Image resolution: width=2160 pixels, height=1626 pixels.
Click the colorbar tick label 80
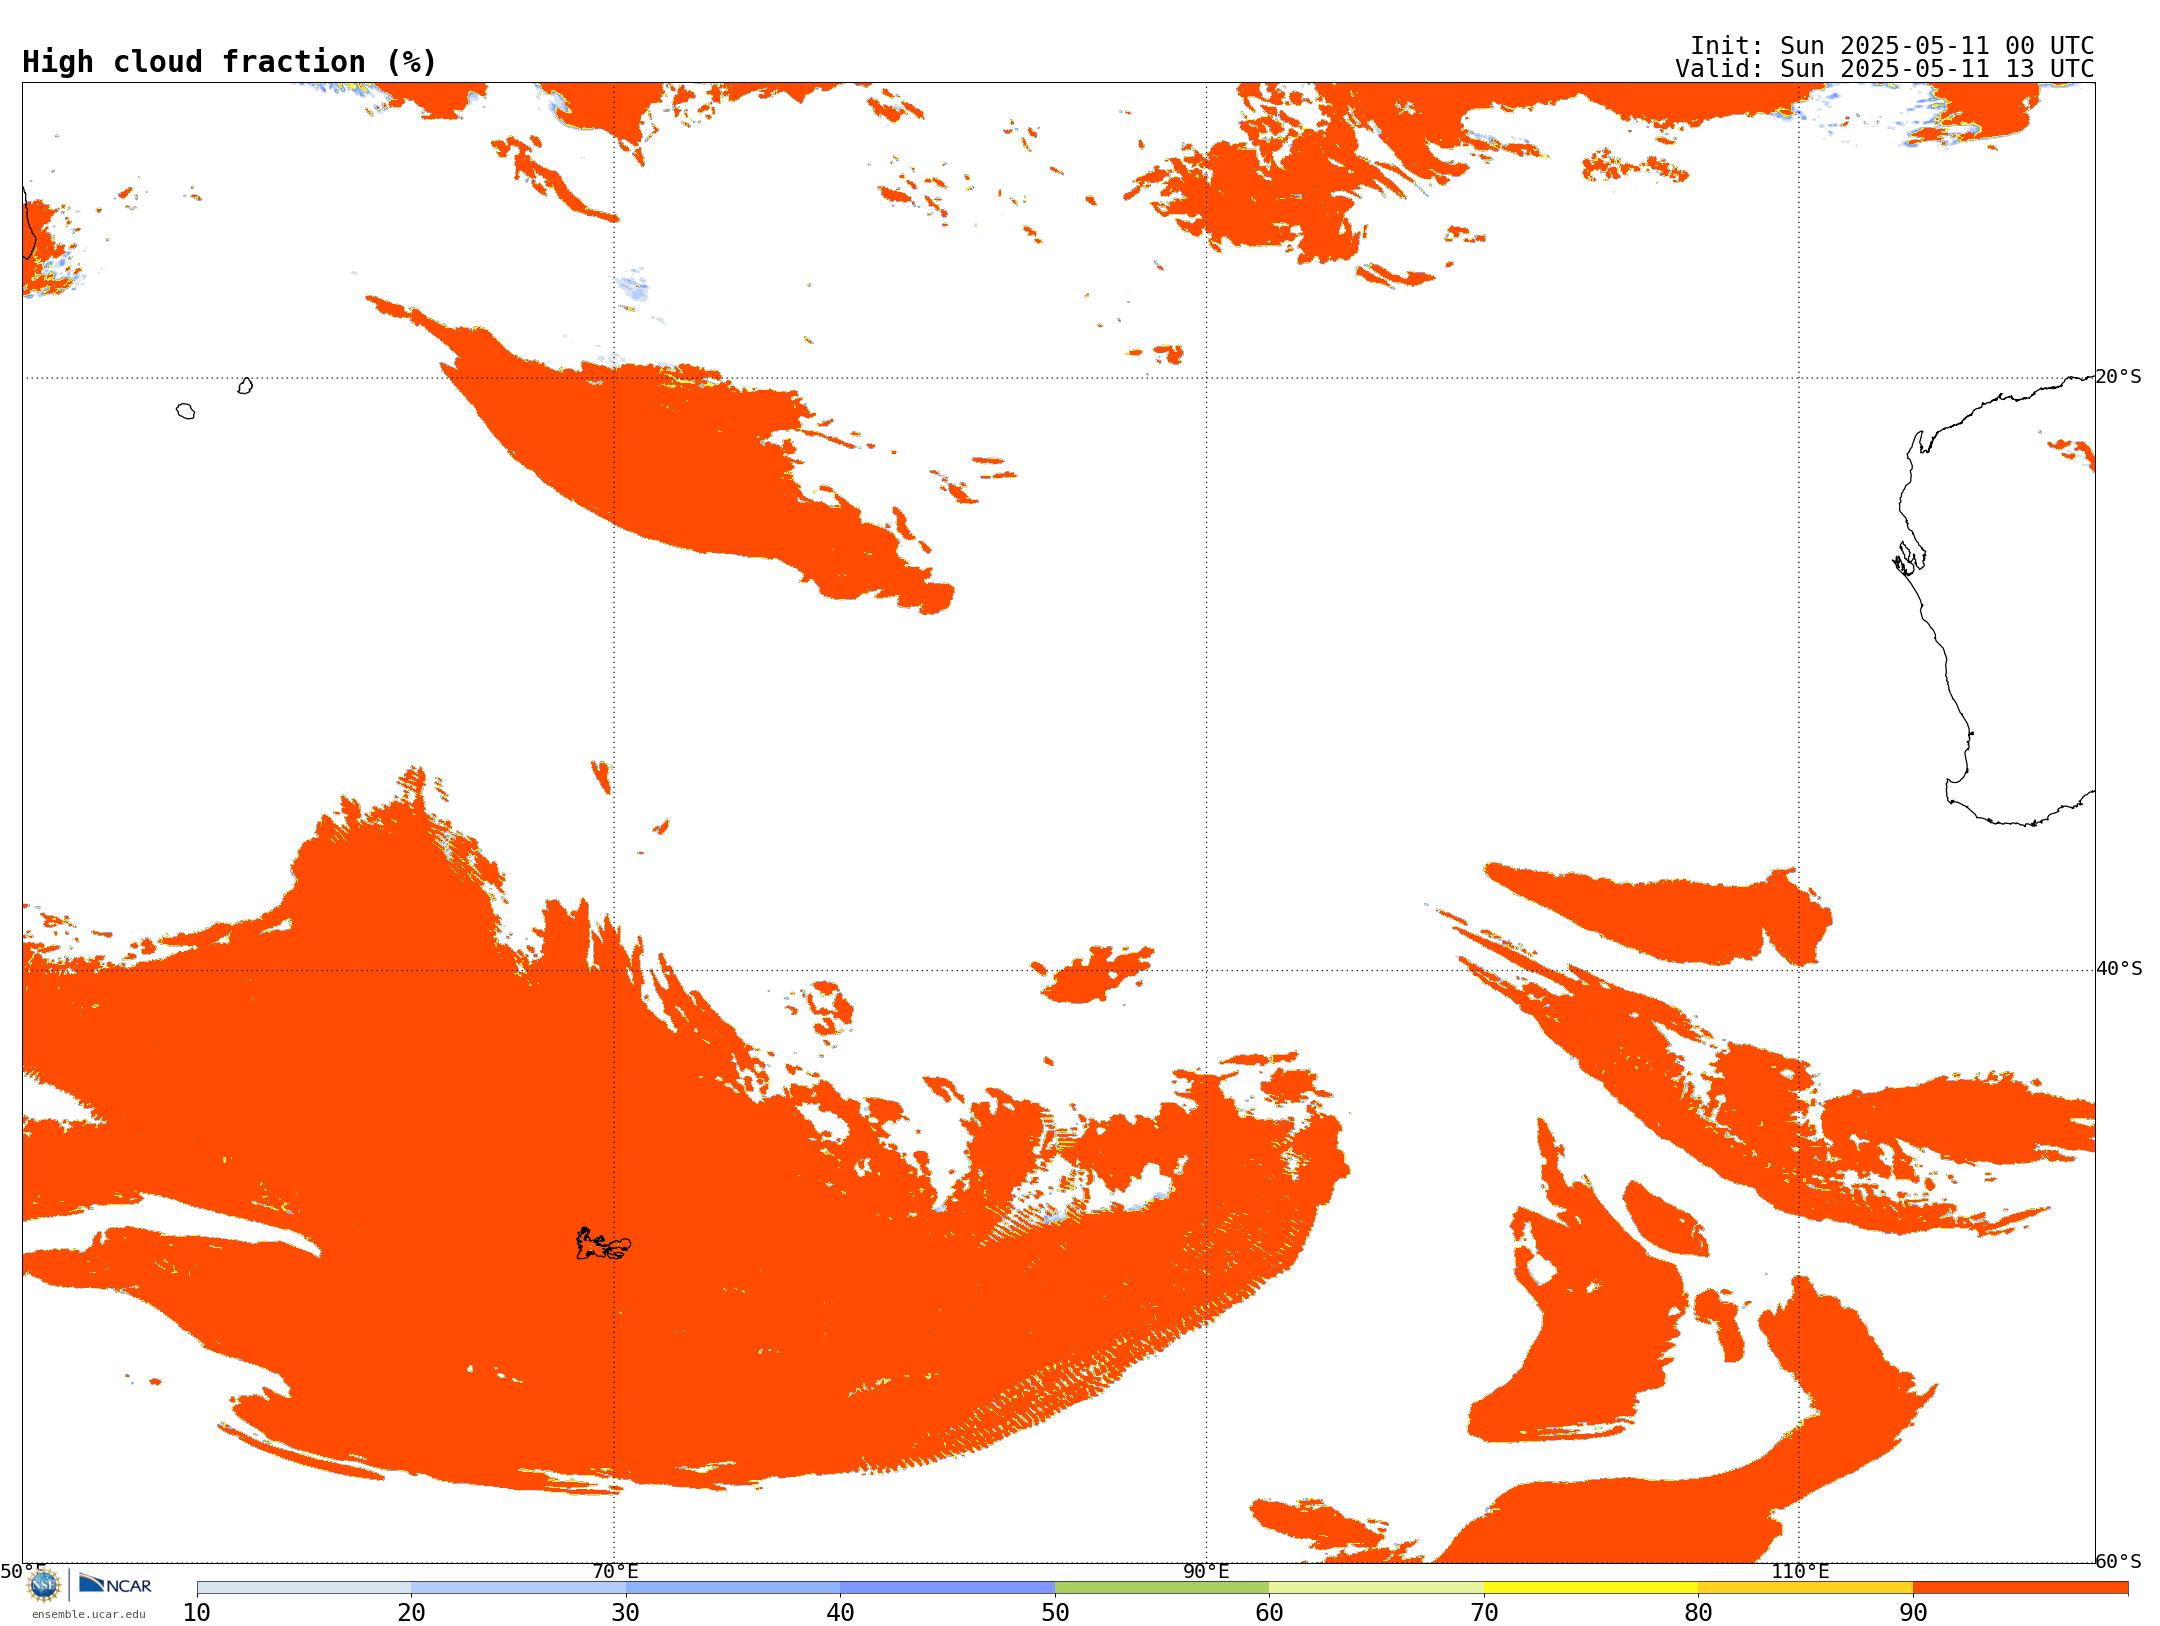coord(1698,1613)
